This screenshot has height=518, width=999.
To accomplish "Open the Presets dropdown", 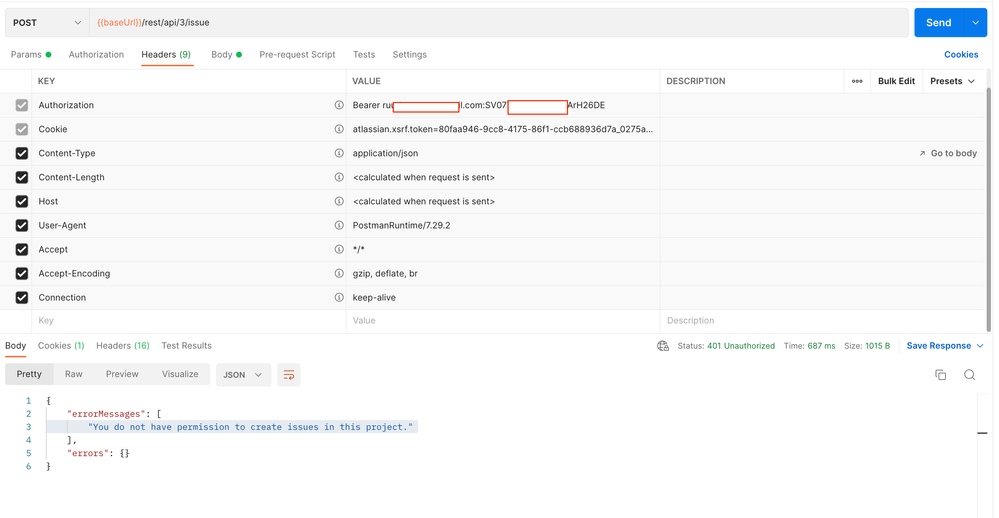I will [952, 81].
